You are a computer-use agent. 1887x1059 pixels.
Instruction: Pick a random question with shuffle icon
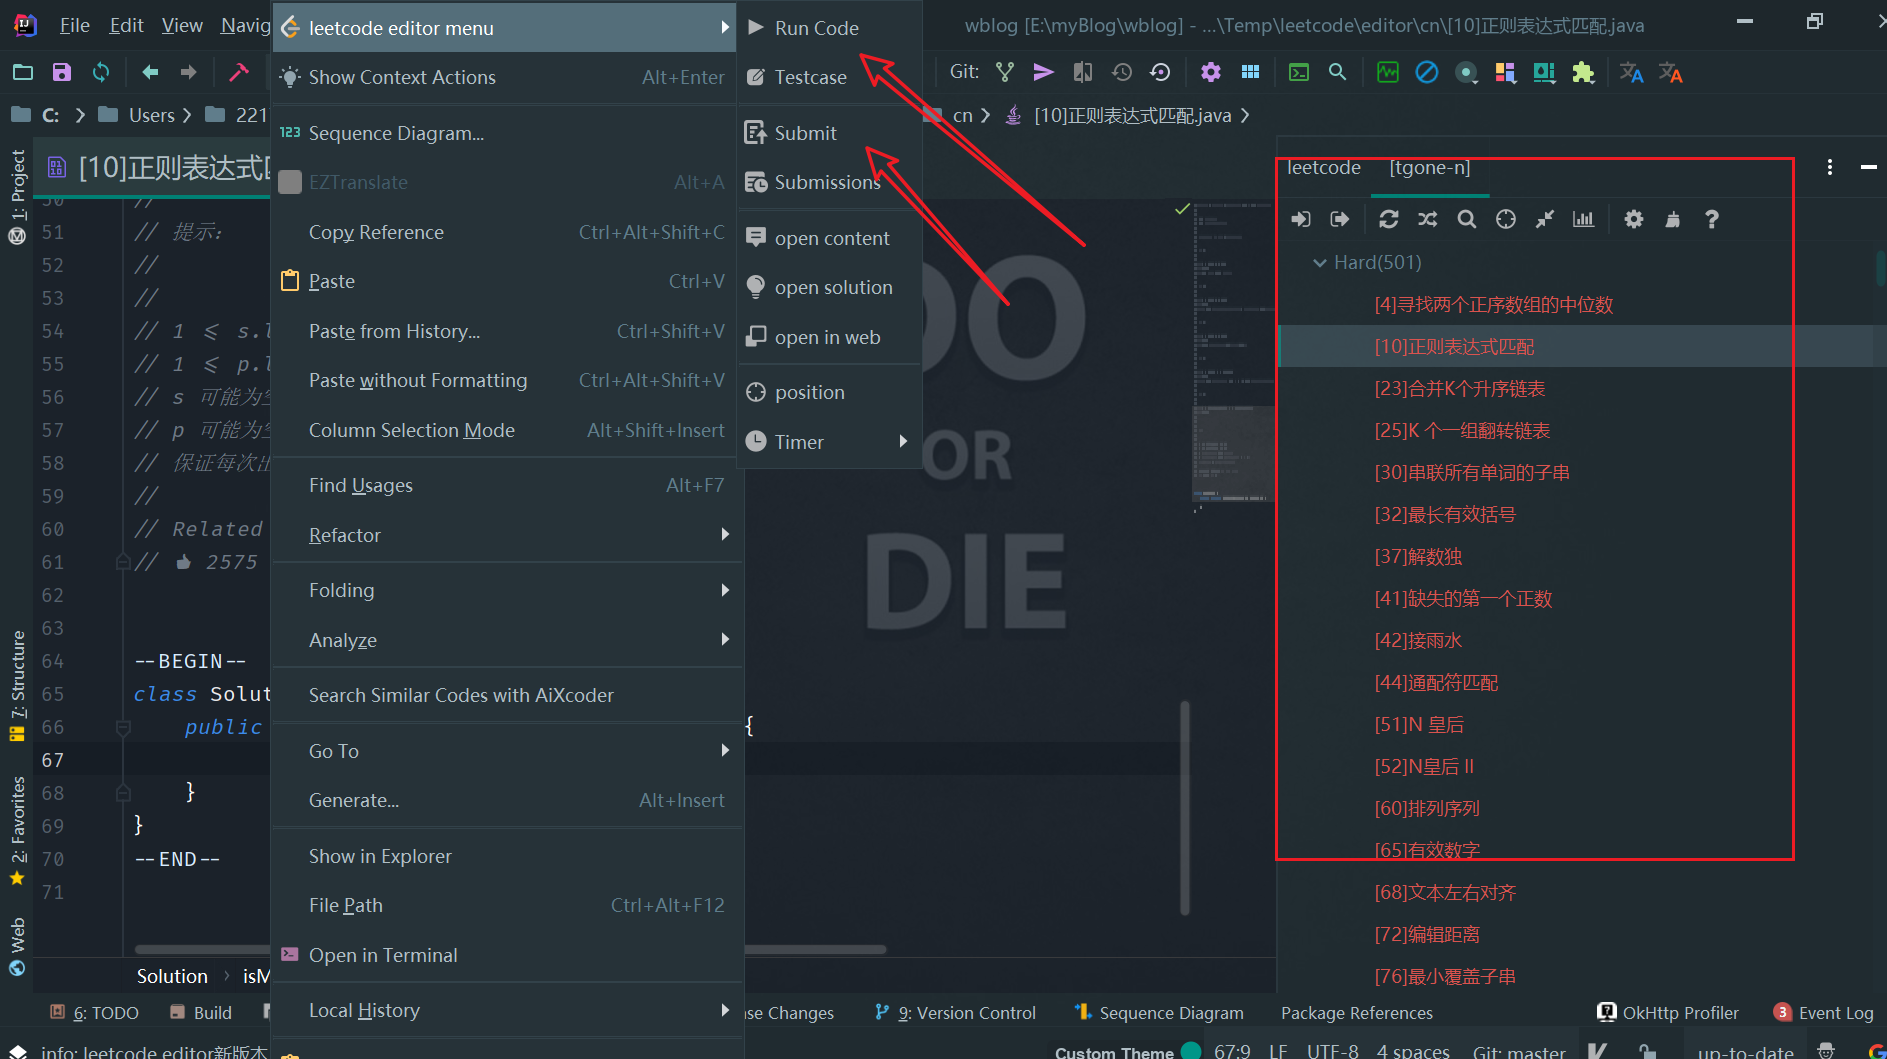pyautogui.click(x=1428, y=219)
